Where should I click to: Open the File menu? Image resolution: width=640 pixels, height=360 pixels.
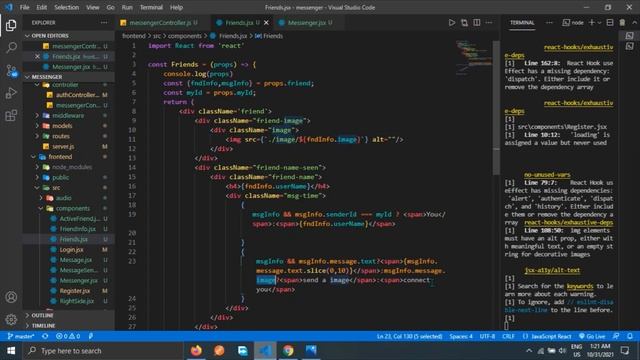pyautogui.click(x=24, y=7)
